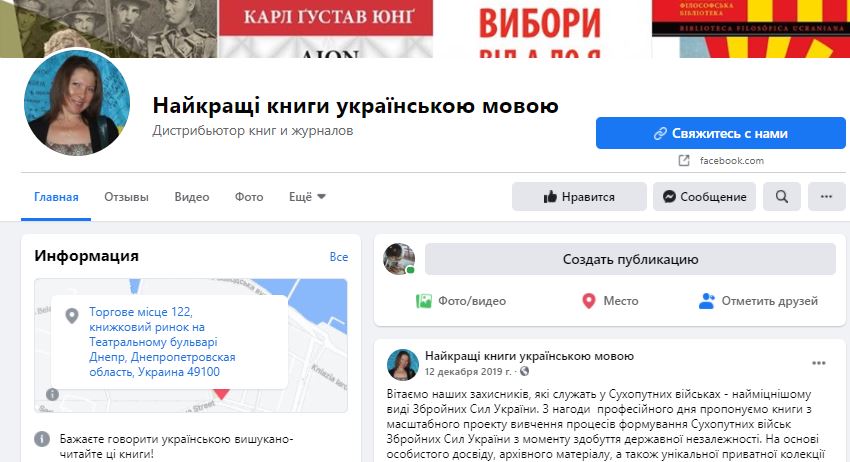
Task: Open the Видео tab
Action: point(192,197)
